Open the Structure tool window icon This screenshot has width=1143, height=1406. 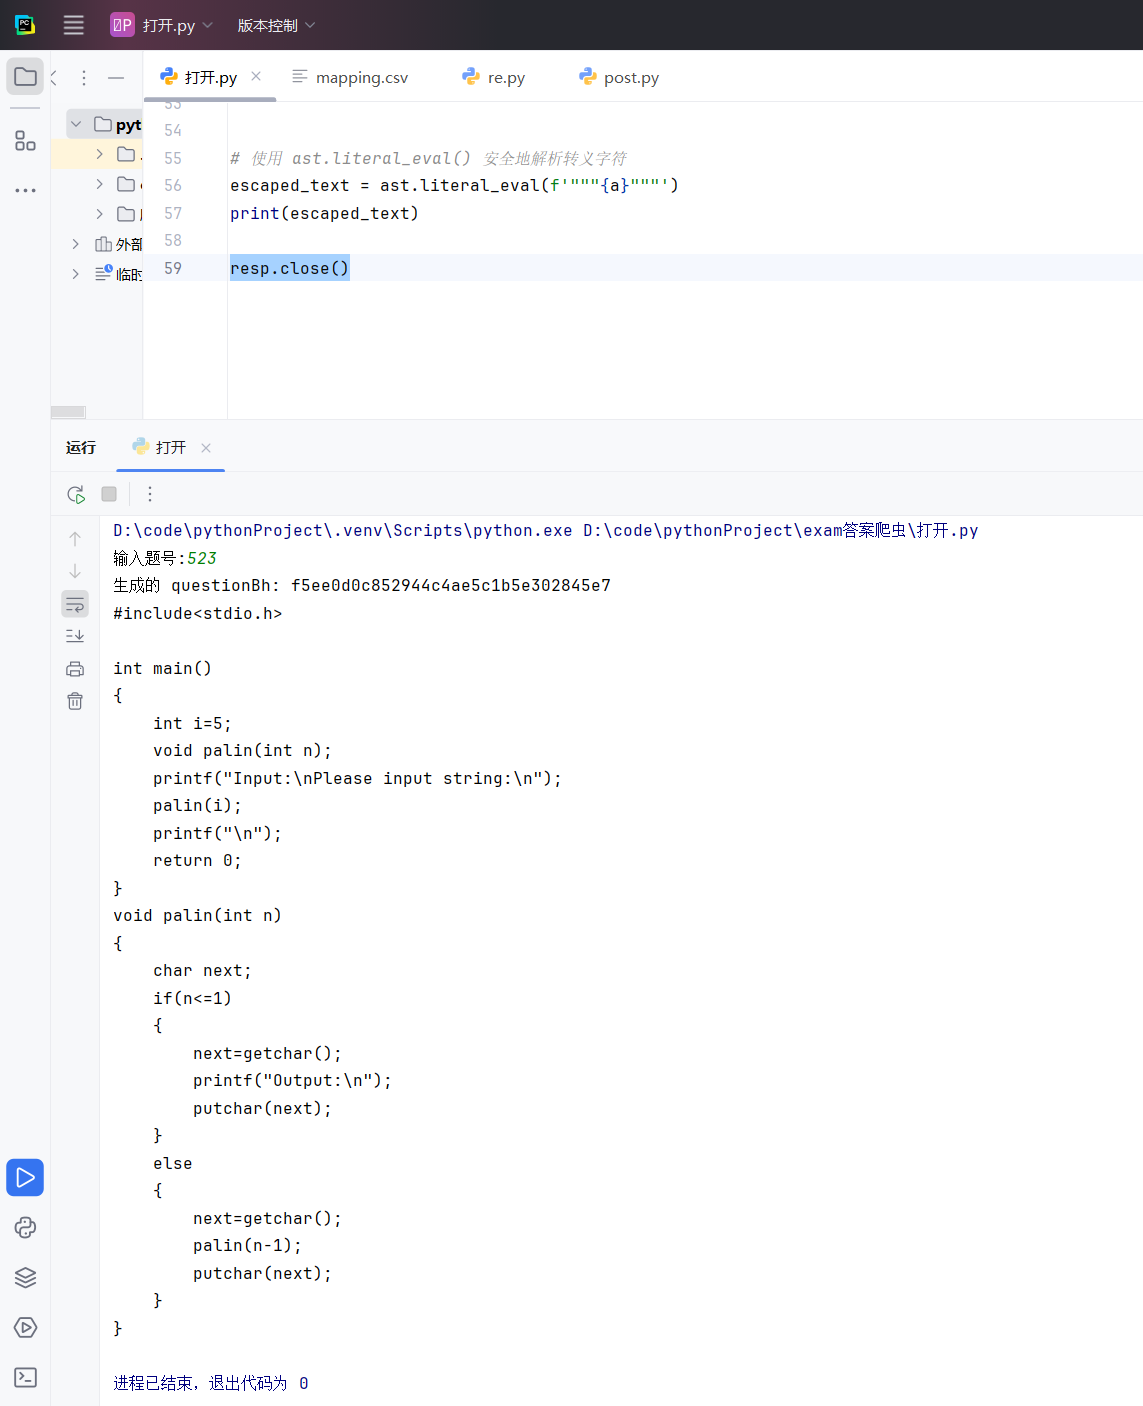(x=25, y=141)
